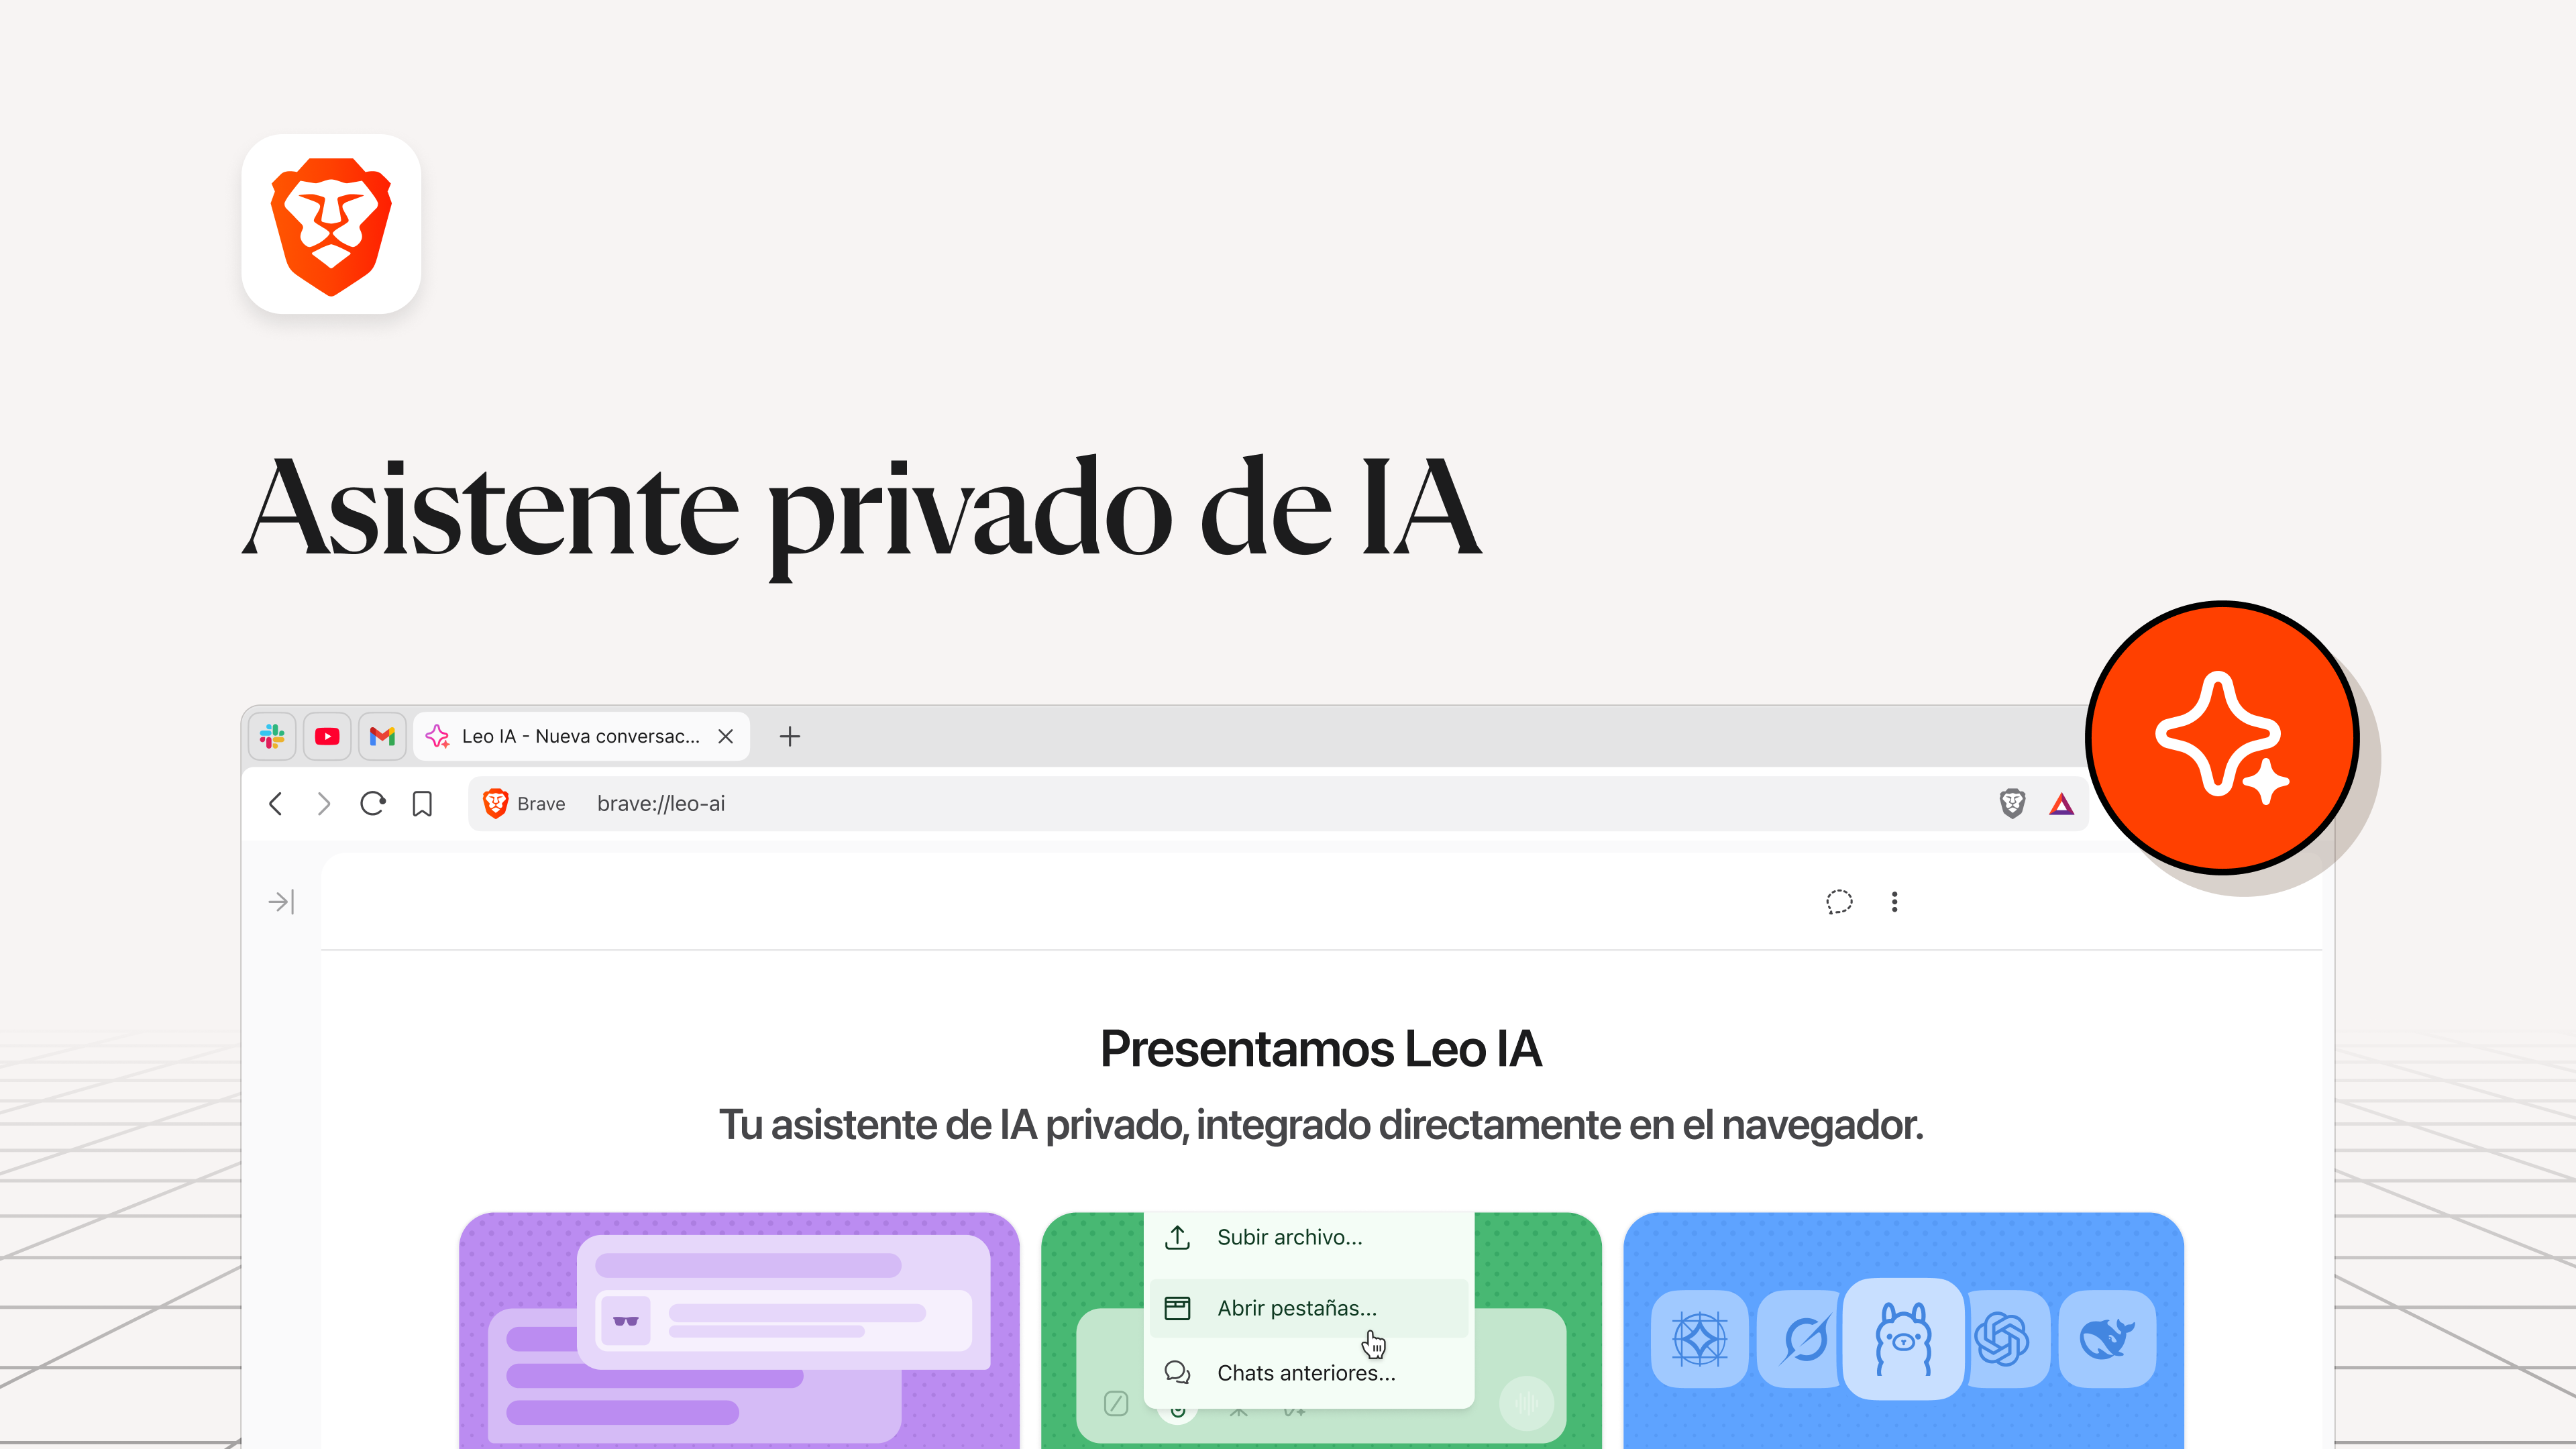This screenshot has height=1449, width=2576.
Task: Switch to the YouTube pinned tab
Action: point(327,736)
